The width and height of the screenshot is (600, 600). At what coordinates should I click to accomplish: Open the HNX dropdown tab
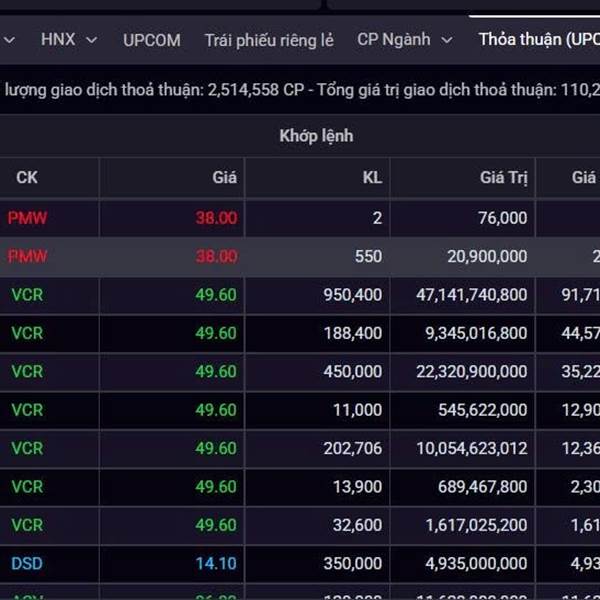click(69, 39)
